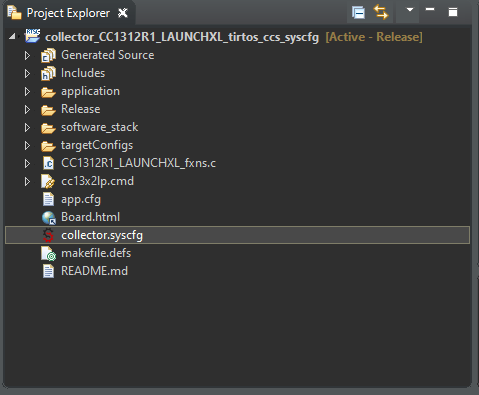Maximize the Project Explorer view
This screenshot has height=395, width=479.
453,12
